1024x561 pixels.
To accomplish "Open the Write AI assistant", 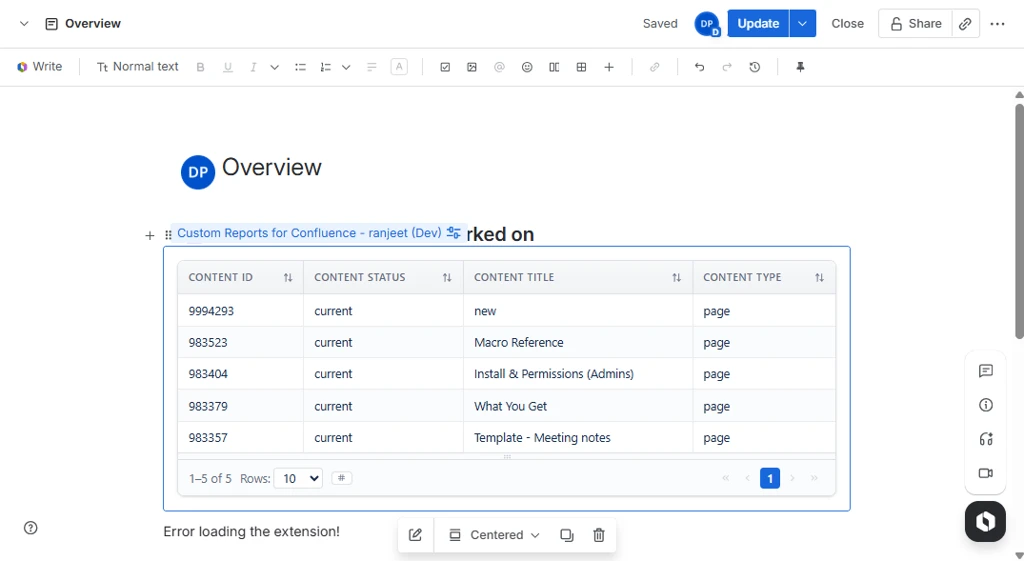I will click(x=39, y=67).
